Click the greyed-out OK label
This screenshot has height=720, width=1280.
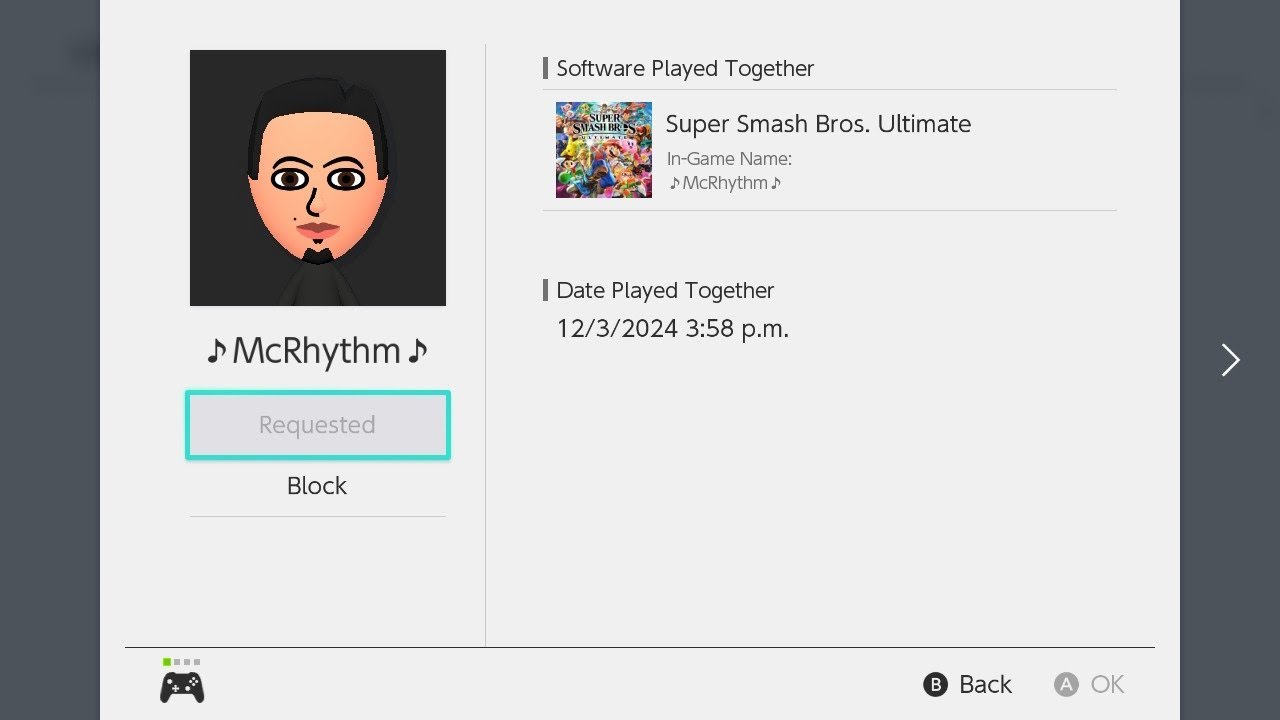(1107, 684)
